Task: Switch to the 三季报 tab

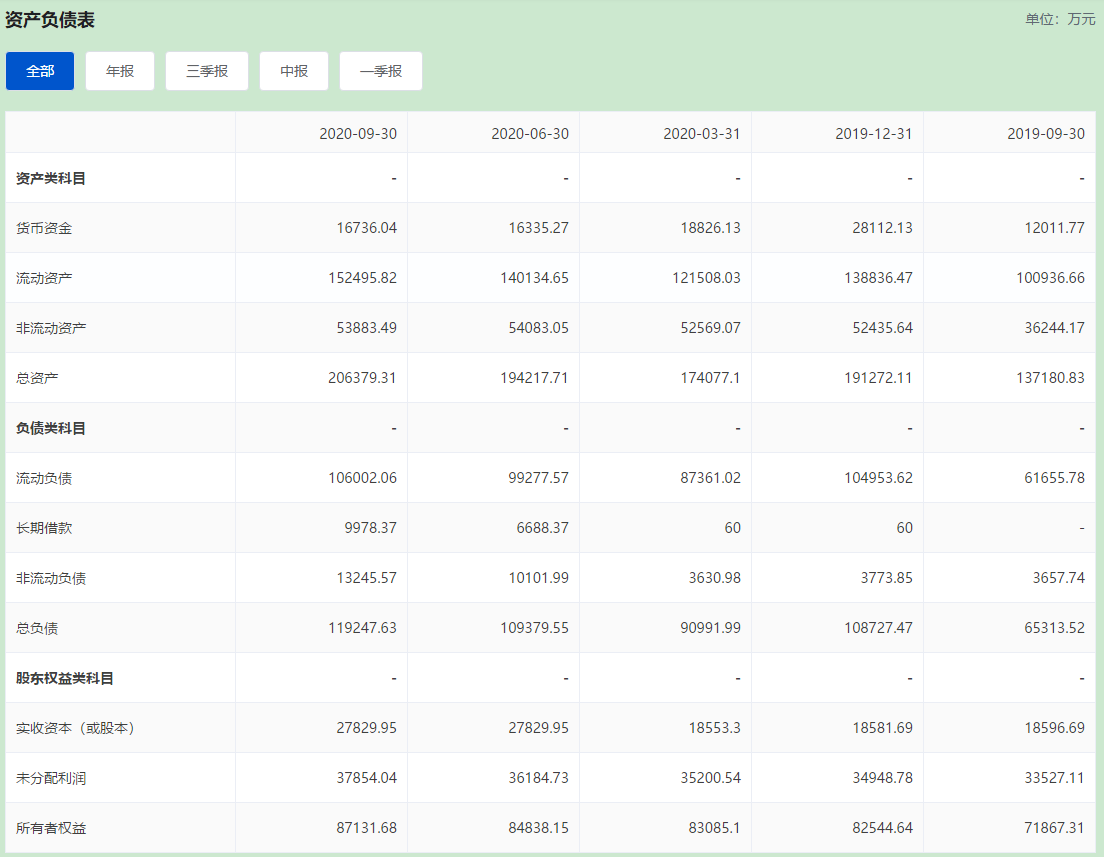Action: 207,71
